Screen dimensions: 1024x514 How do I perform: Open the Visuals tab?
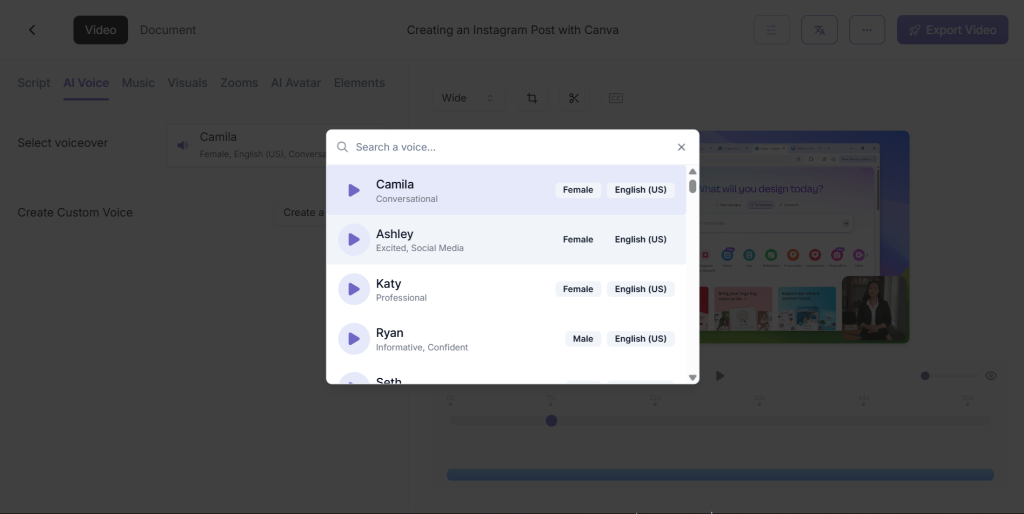[187, 83]
